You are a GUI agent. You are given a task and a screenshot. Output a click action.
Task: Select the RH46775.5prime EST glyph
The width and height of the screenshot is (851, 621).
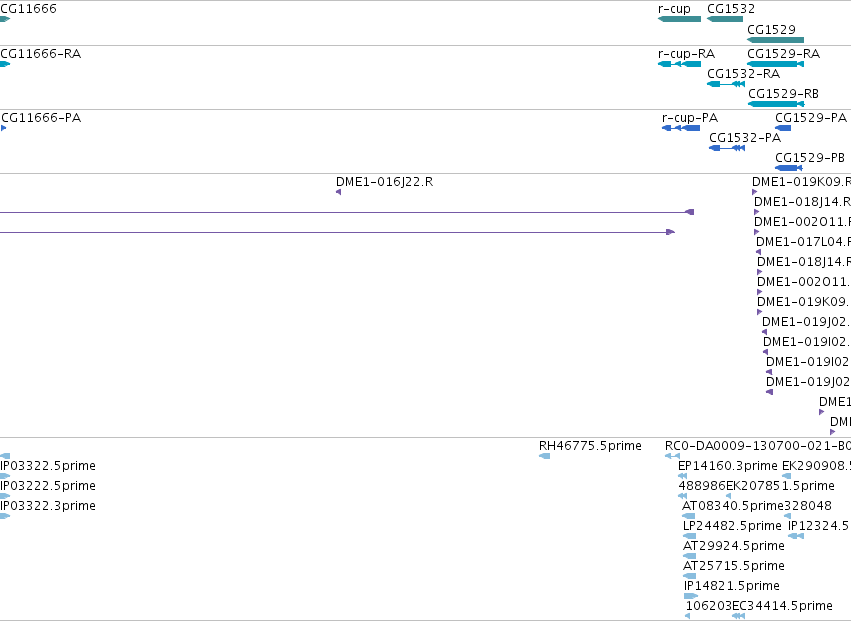[x=544, y=456]
